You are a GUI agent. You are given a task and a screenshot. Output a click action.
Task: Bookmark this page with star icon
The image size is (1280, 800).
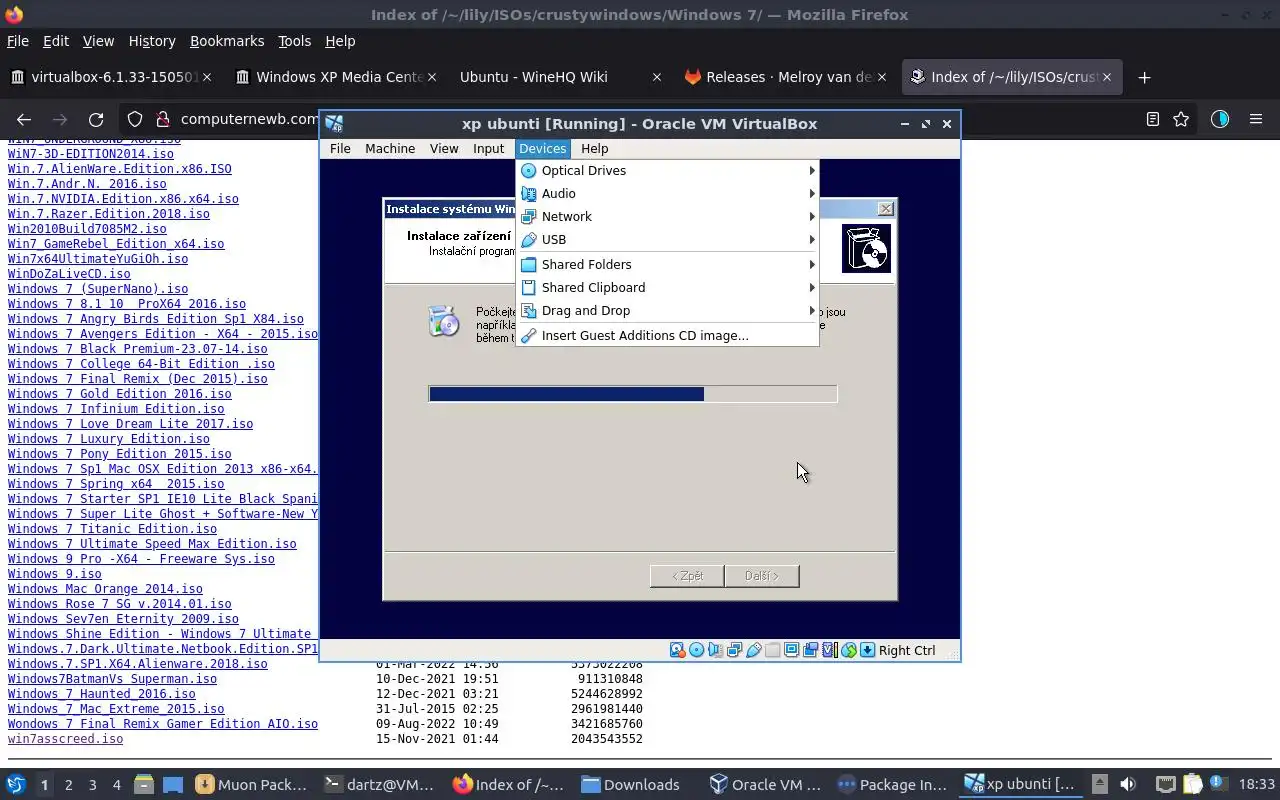click(1181, 119)
